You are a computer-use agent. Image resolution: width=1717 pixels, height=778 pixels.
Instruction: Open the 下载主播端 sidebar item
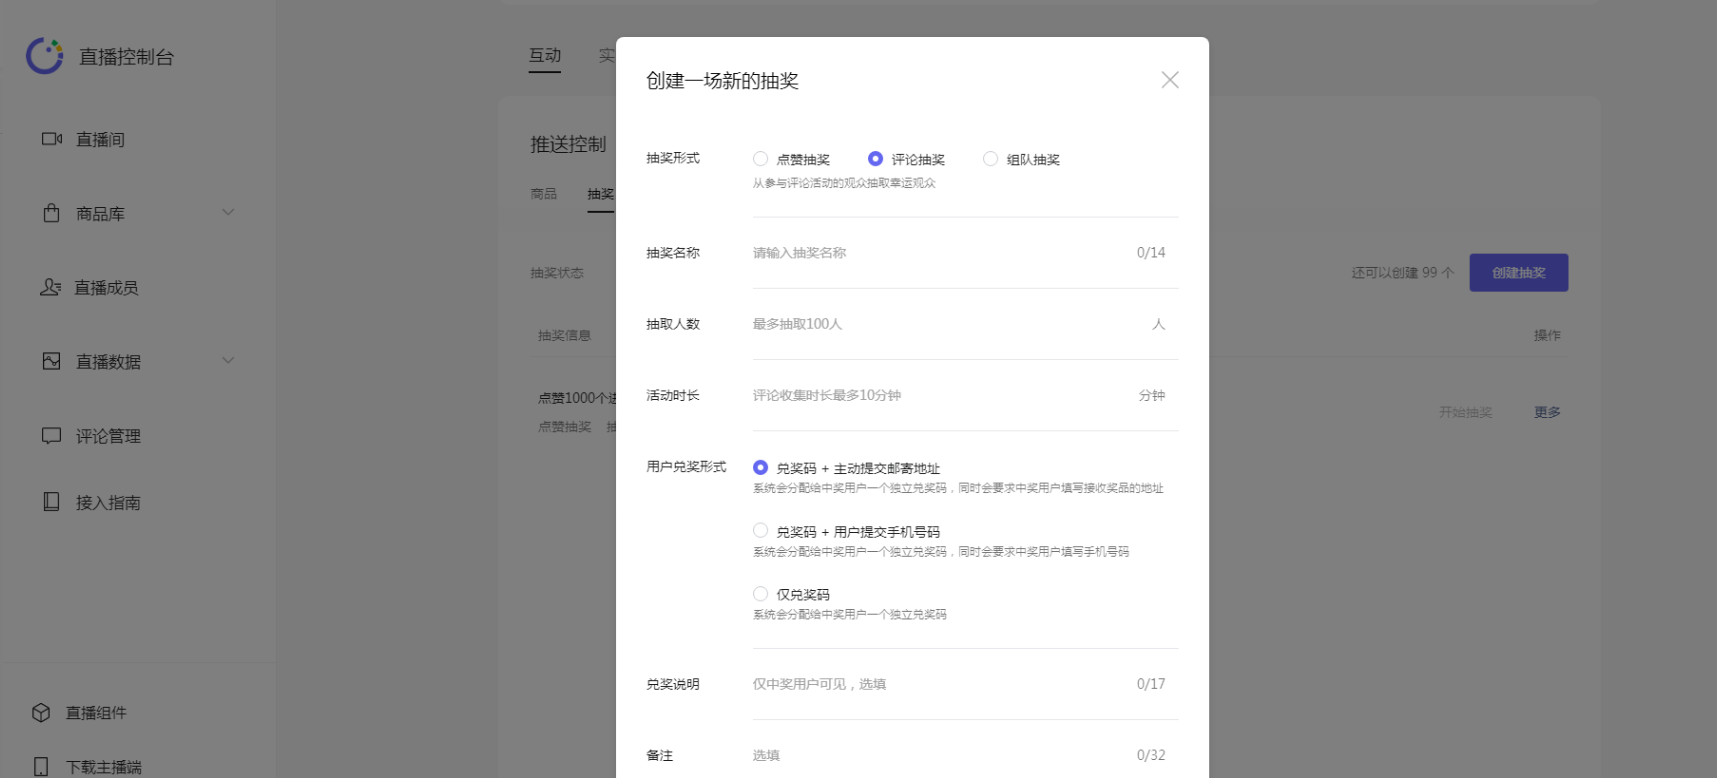click(104, 767)
